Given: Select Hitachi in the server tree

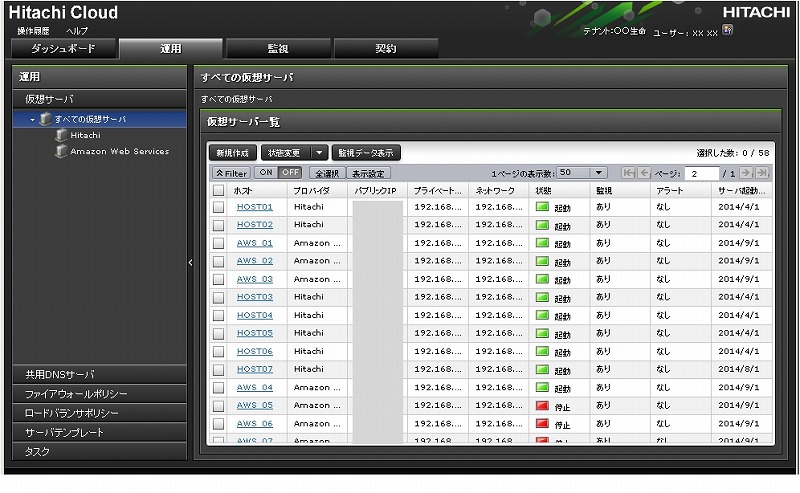Looking at the screenshot, I should (86, 135).
